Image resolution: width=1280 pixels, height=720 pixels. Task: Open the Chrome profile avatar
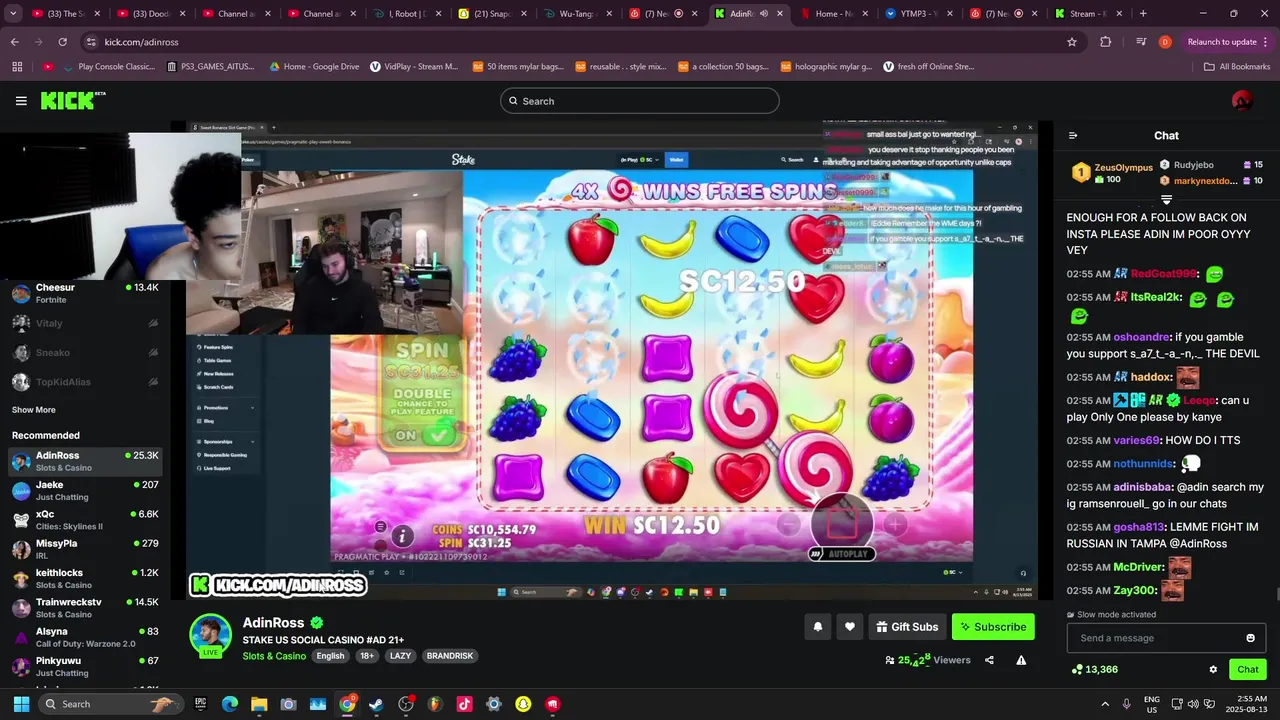[1165, 42]
